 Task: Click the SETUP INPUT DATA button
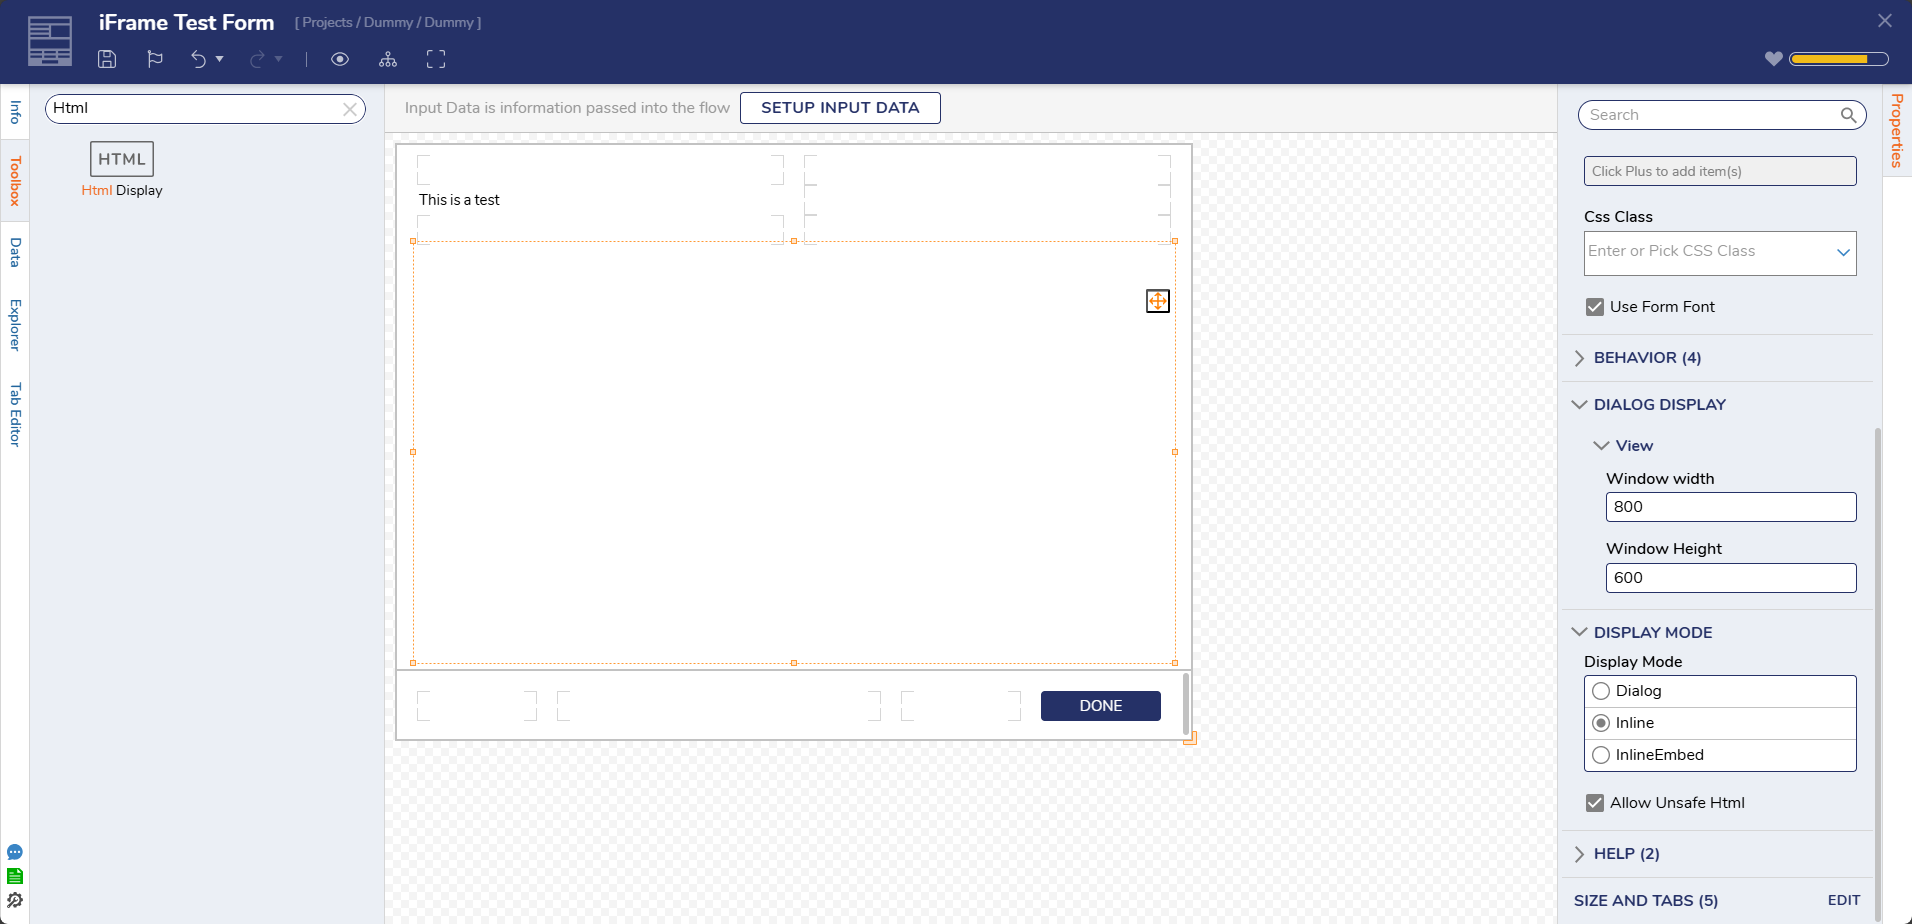[840, 108]
